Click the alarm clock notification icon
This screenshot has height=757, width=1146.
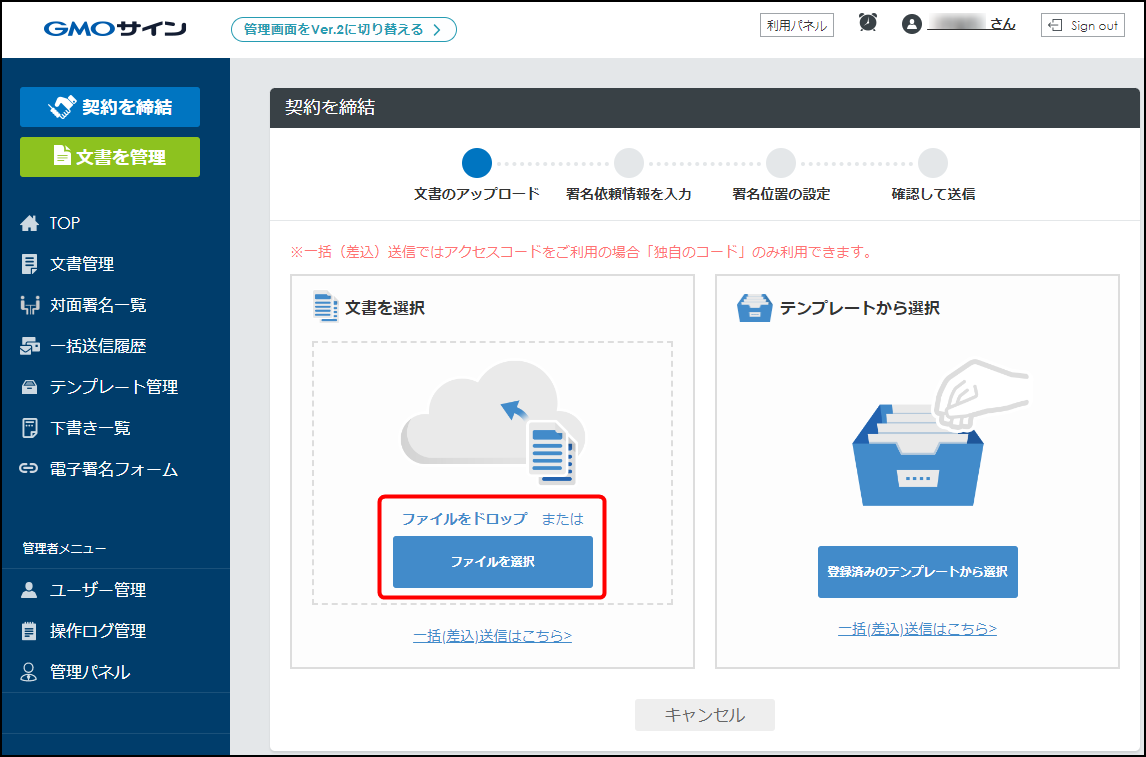pos(868,23)
